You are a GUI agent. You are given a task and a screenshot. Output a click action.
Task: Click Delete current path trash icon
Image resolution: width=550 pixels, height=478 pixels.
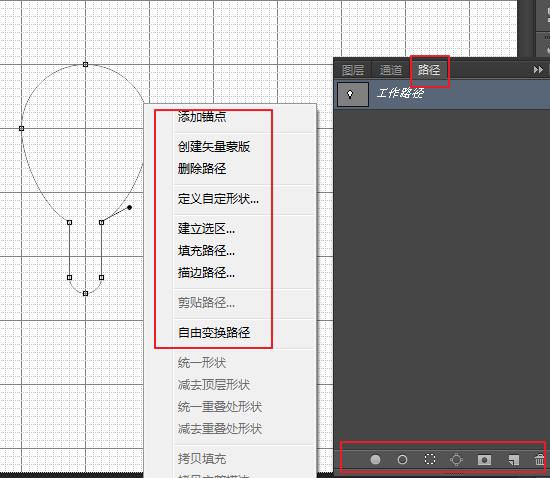539,459
